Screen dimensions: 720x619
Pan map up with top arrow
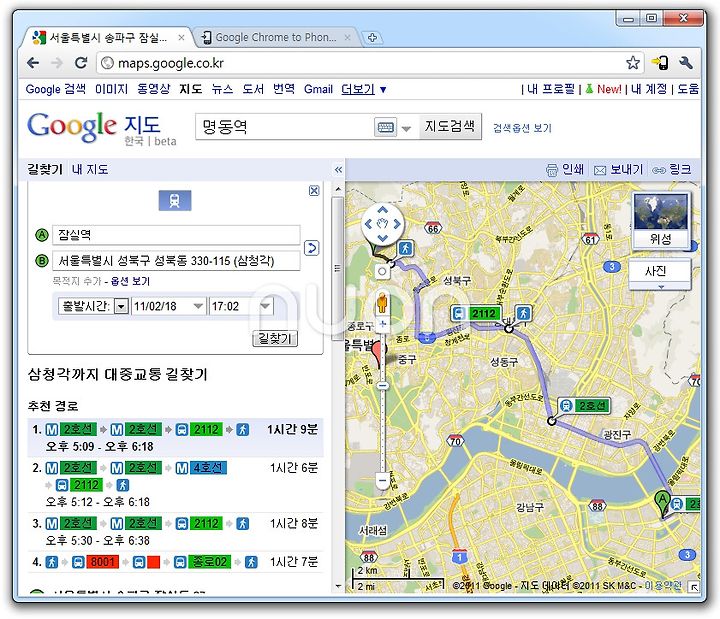click(x=382, y=210)
